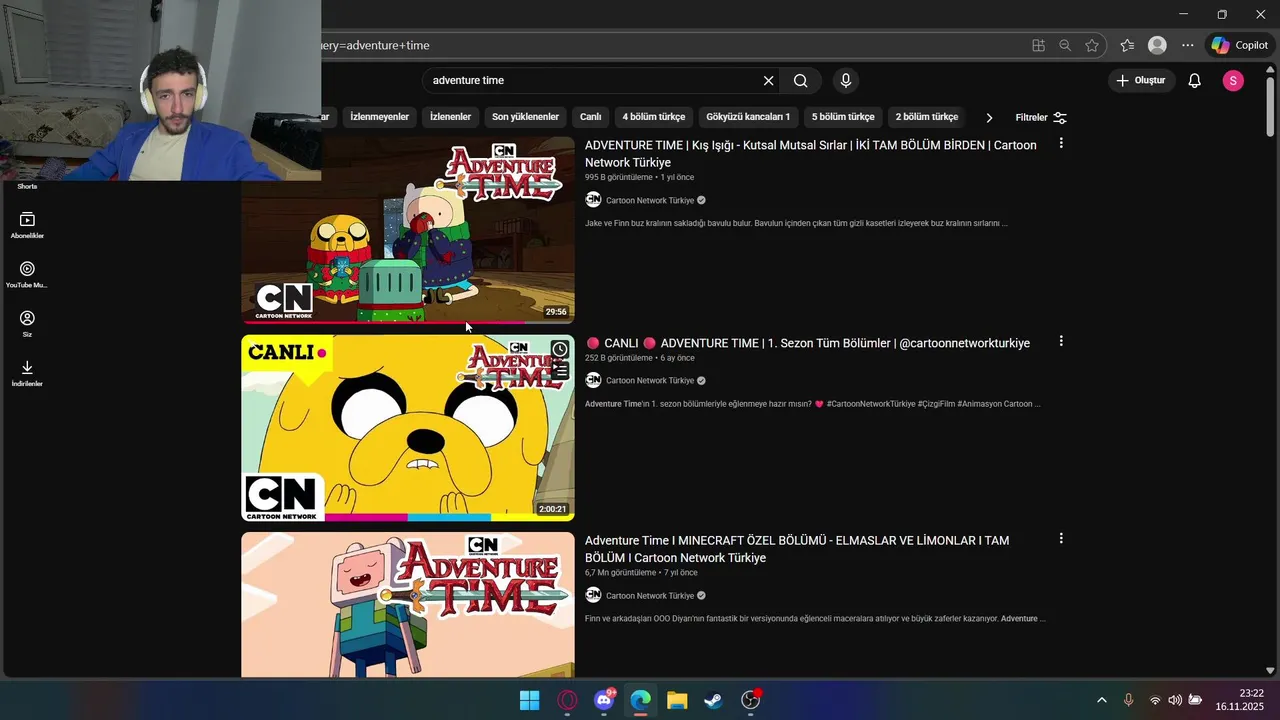Open Cartoon Network Türkiye under MINECRAFT video

[650, 595]
